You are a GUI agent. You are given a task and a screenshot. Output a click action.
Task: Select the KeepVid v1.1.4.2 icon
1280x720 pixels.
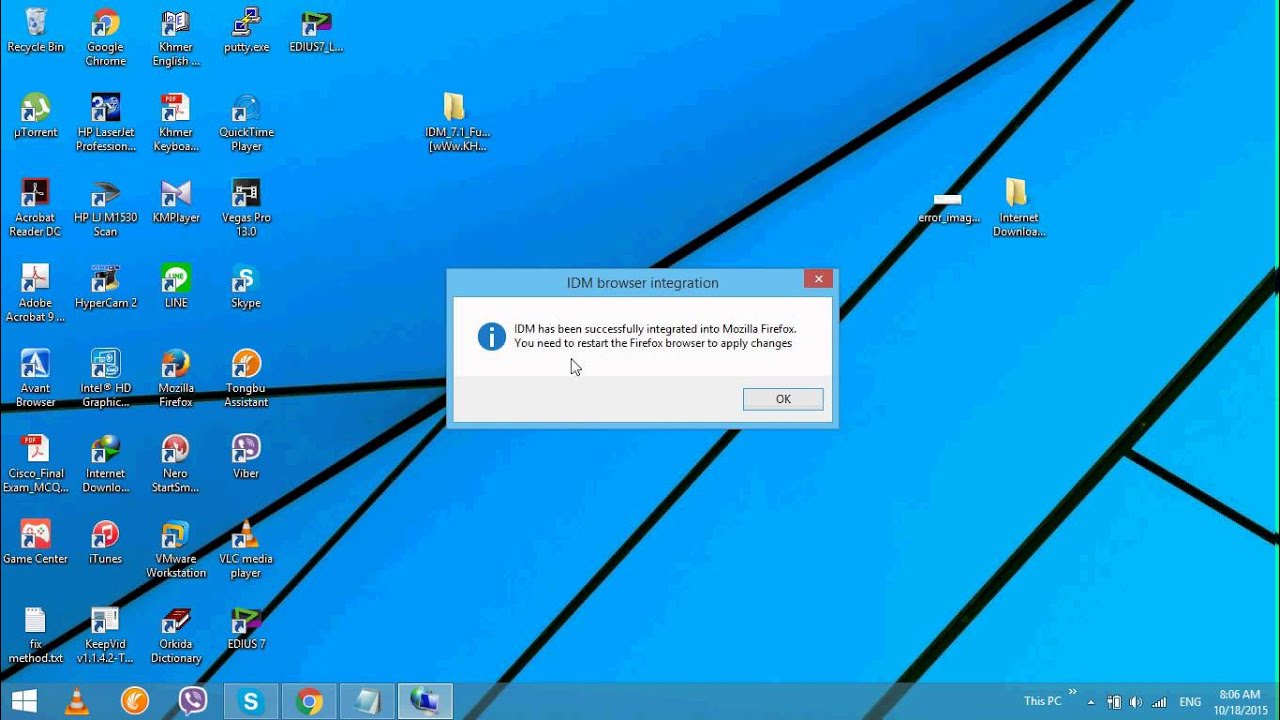(x=105, y=635)
